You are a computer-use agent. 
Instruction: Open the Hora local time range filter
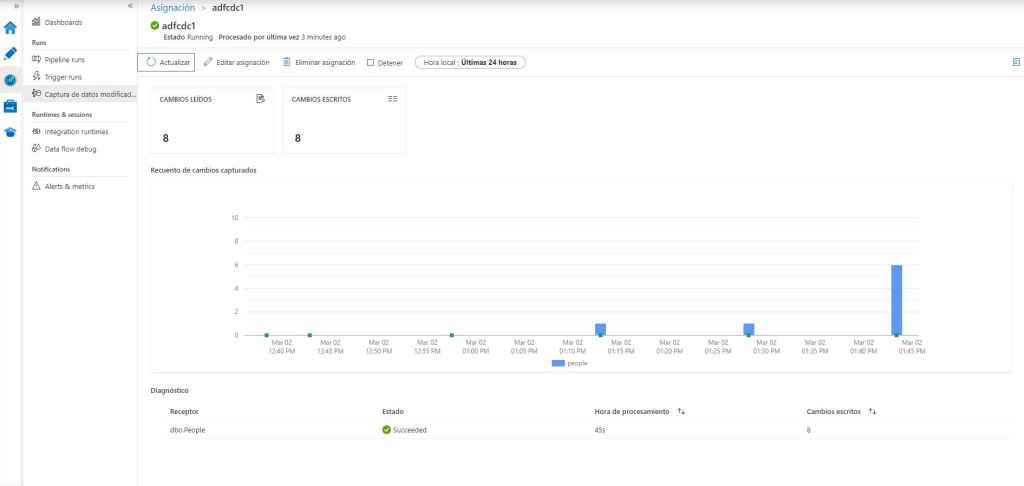point(469,62)
